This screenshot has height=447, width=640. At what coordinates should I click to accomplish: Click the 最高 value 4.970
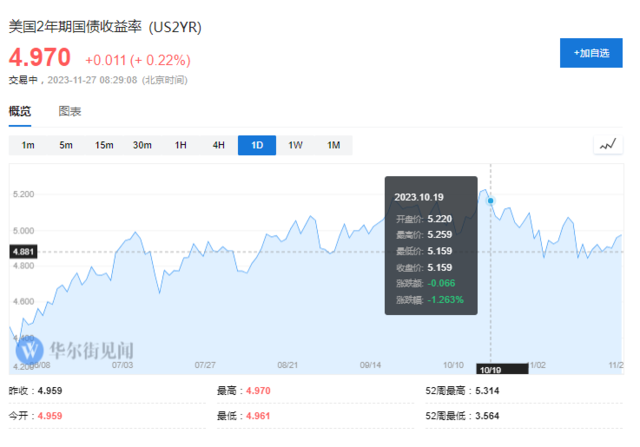(258, 391)
